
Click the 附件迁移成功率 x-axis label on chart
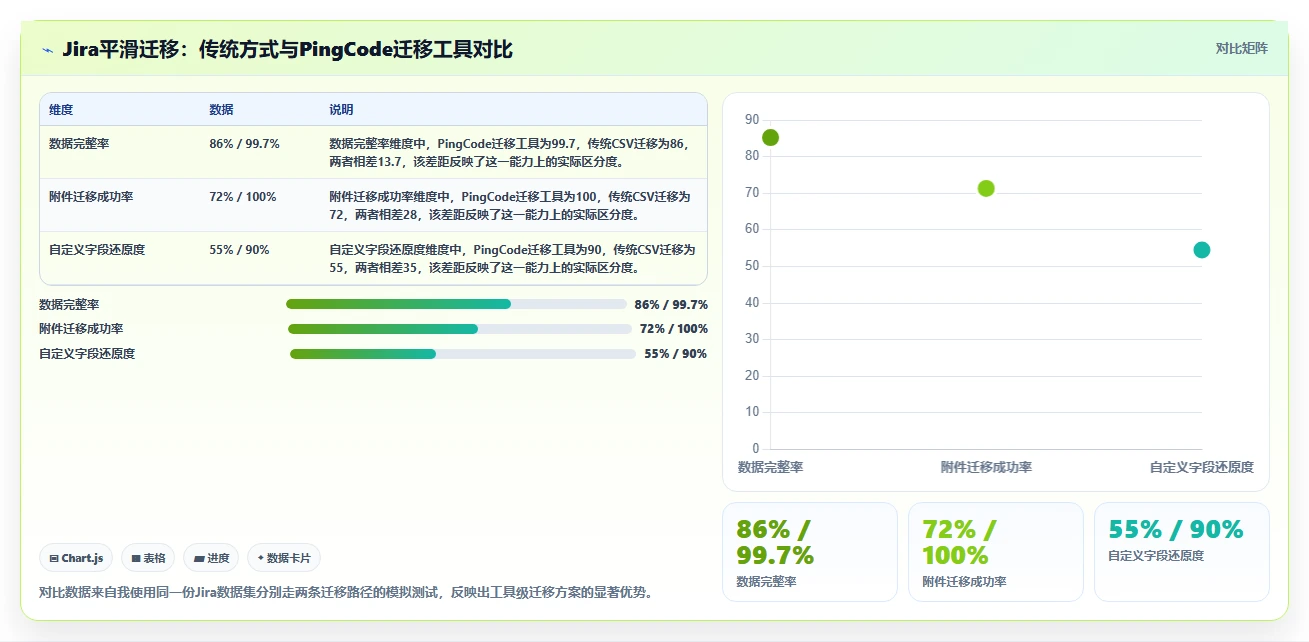point(986,467)
